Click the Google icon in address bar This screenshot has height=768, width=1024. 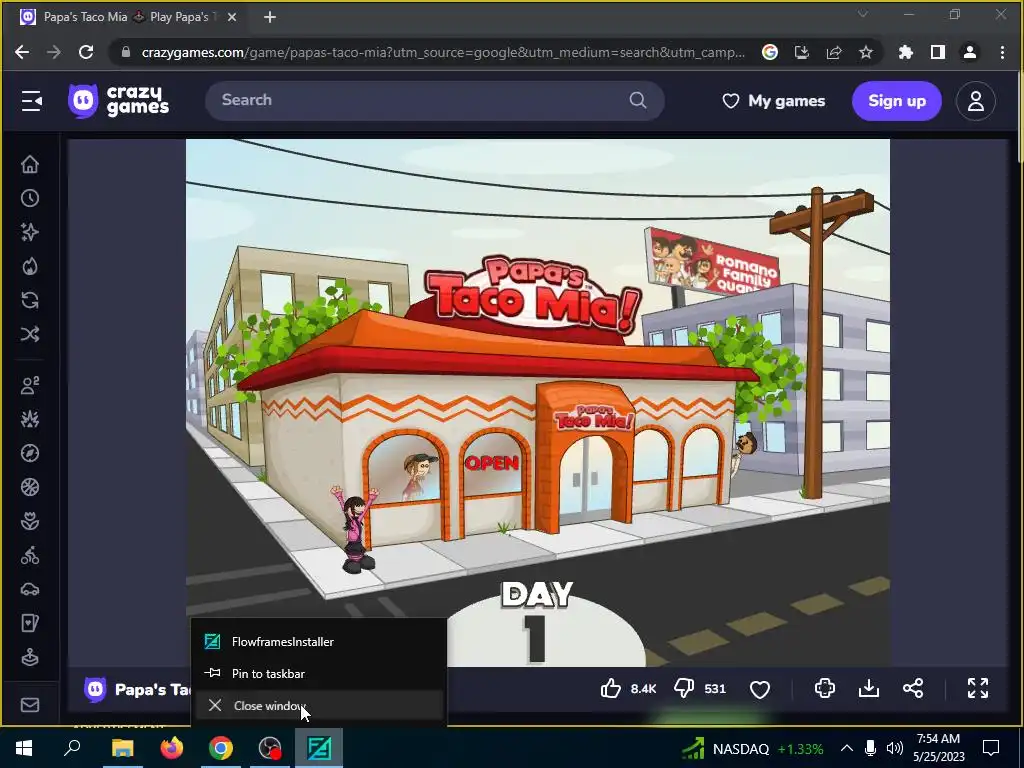point(770,52)
